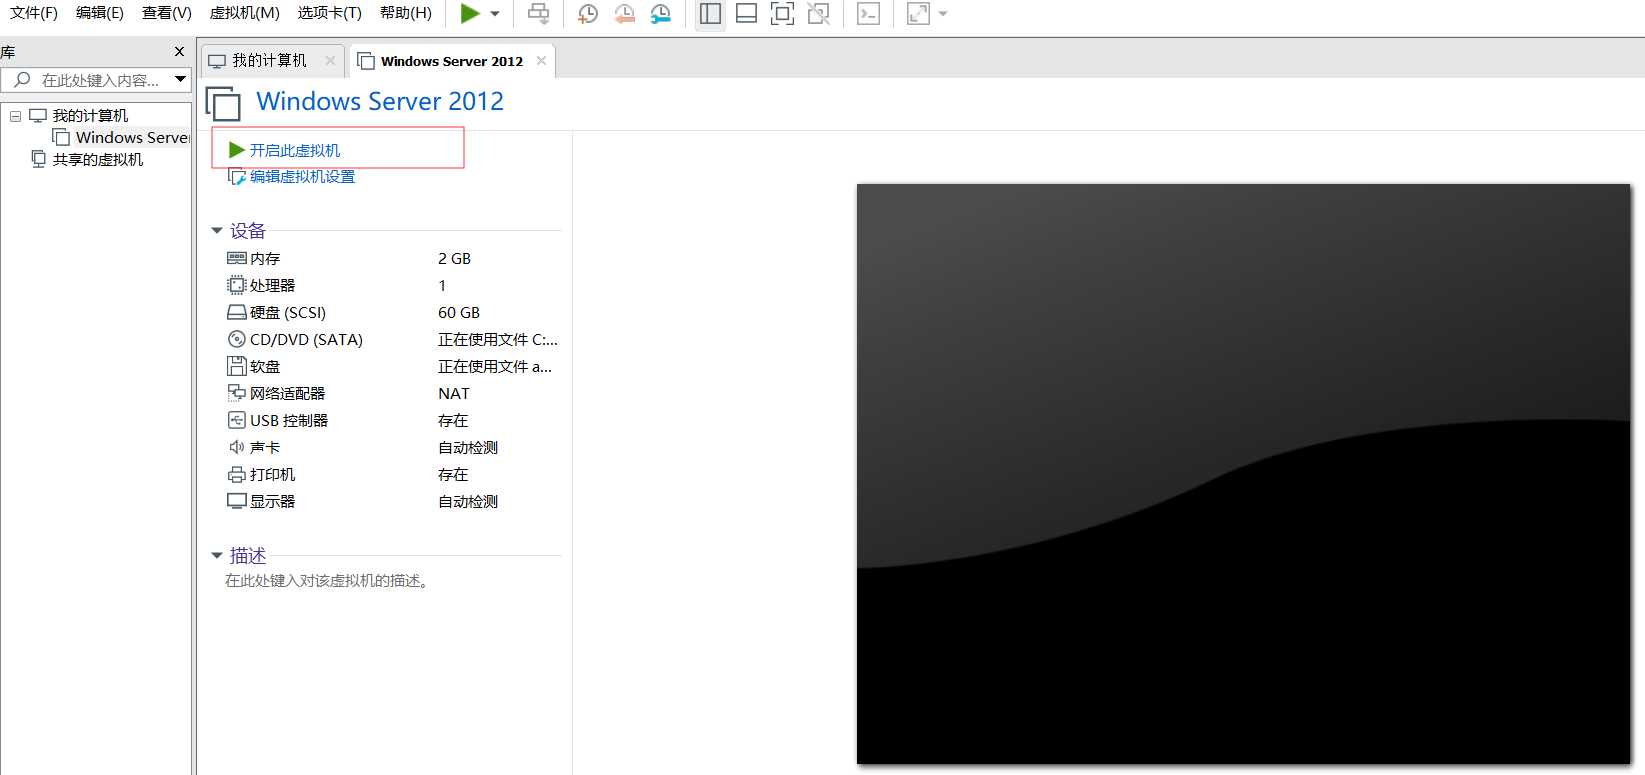1645x775 pixels.
Task: Click the 60 GB hard disk value
Action: tap(459, 312)
